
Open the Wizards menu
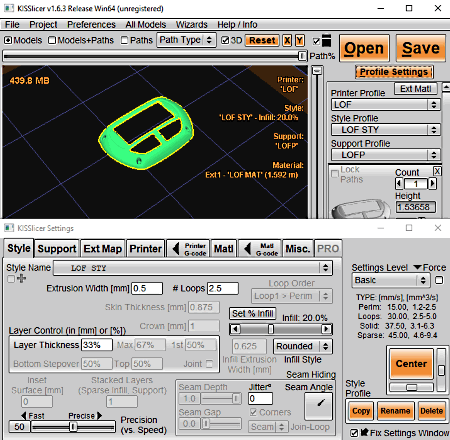pos(191,25)
